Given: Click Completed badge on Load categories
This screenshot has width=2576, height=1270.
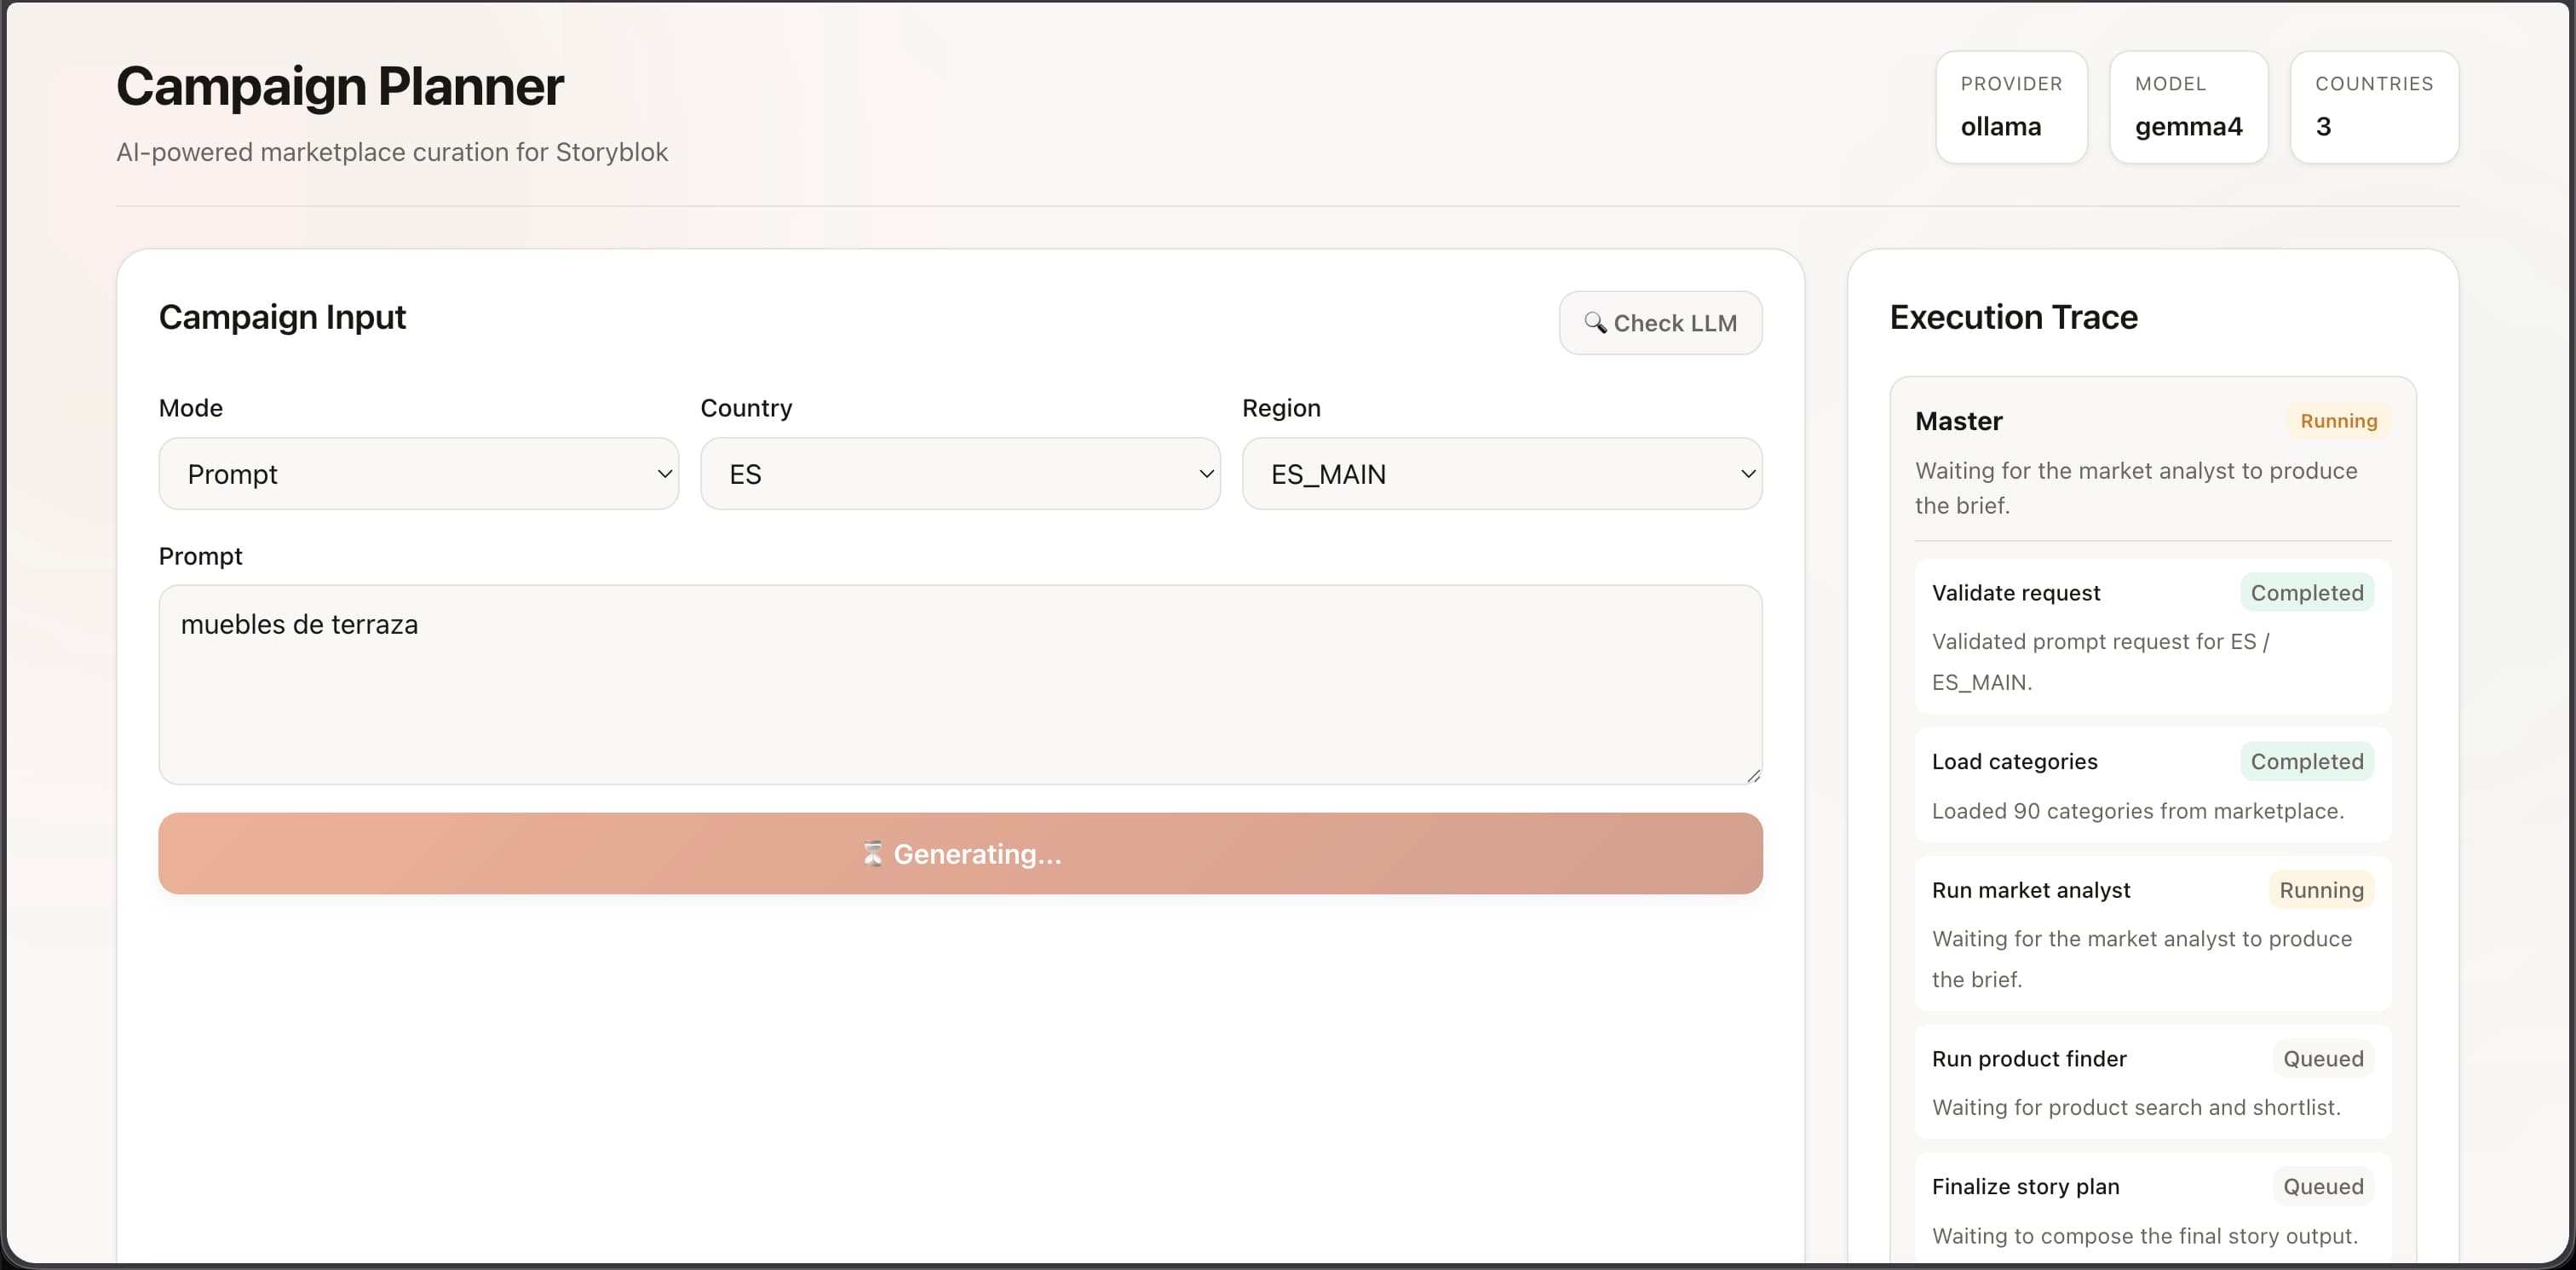Looking at the screenshot, I should (x=2306, y=762).
